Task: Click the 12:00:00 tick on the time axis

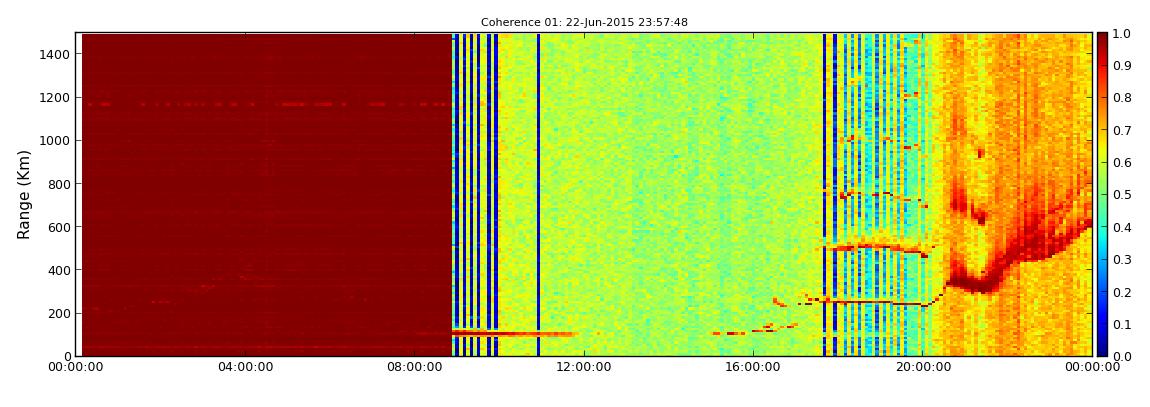Action: [583, 367]
